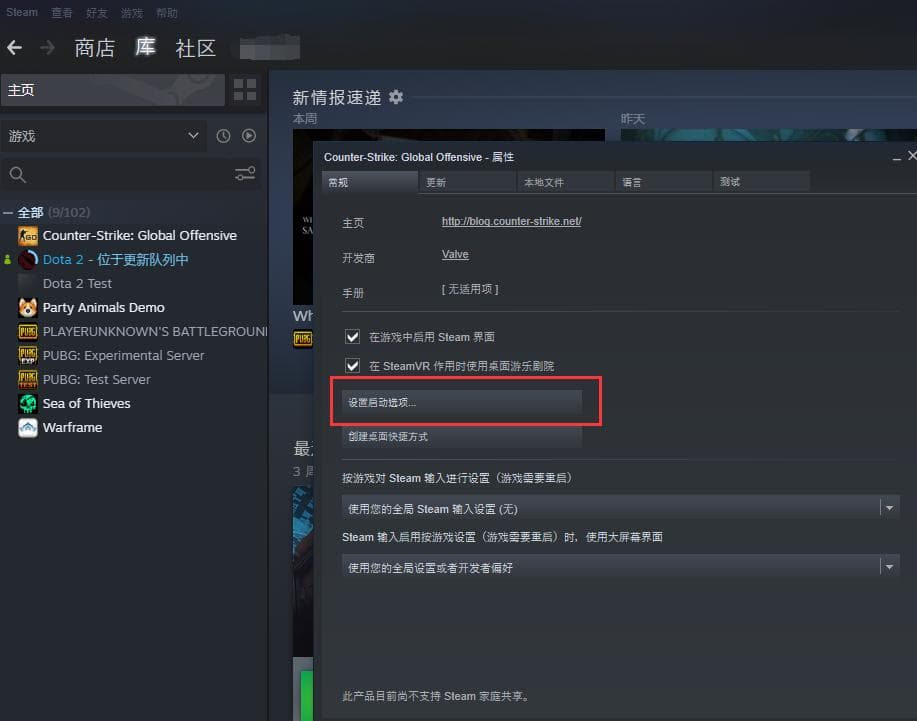Viewport: 917px width, 721px height.
Task: Open advanced filter sliders icon
Action: (x=245, y=174)
